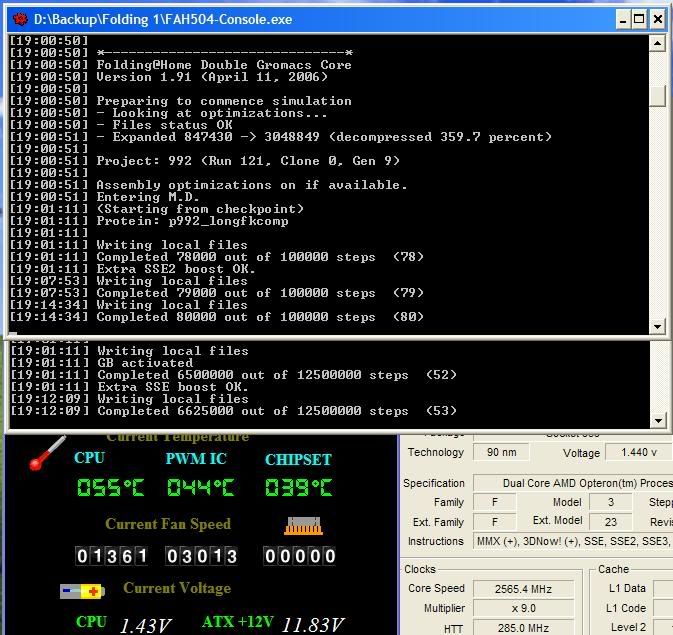
Task: Click the fan speed counter 03013
Action: click(x=201, y=556)
